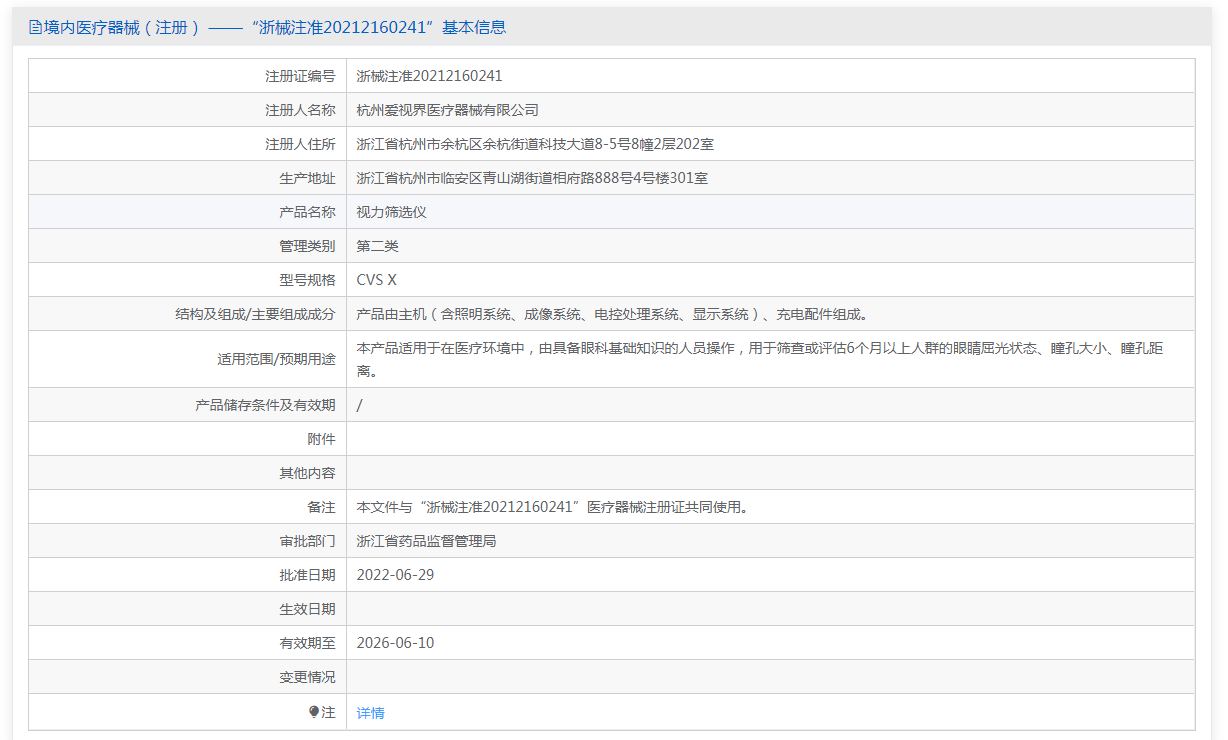
Task: Click the 变更情况 row label
Action: 307,677
